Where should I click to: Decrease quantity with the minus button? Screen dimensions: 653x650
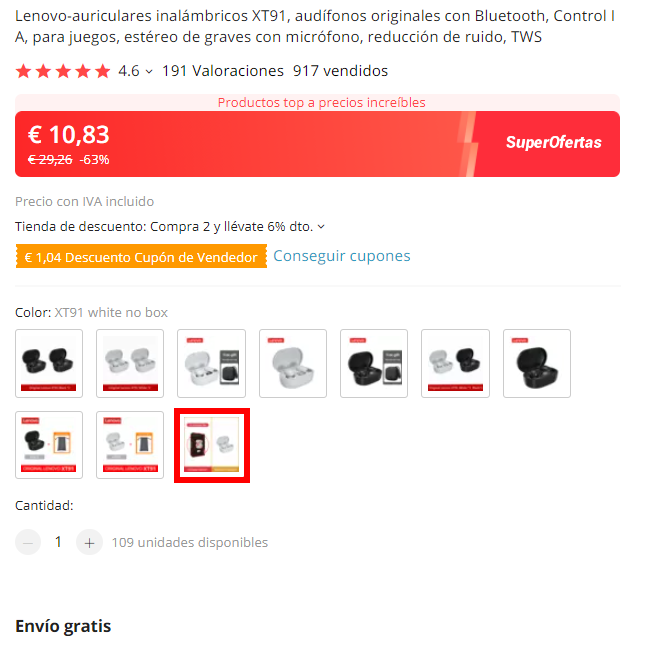(28, 542)
